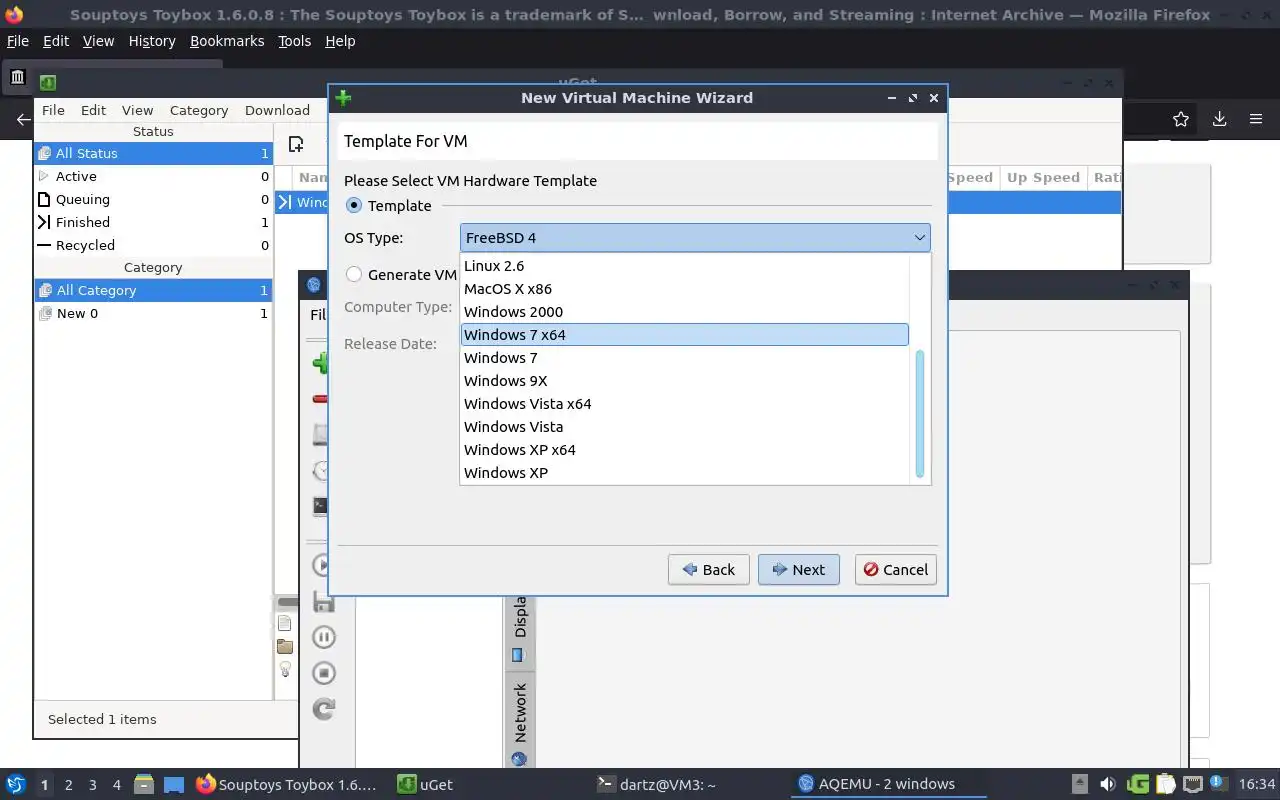Click show desktop taskbar icon
Image resolution: width=1280 pixels, height=800 pixels.
(174, 784)
